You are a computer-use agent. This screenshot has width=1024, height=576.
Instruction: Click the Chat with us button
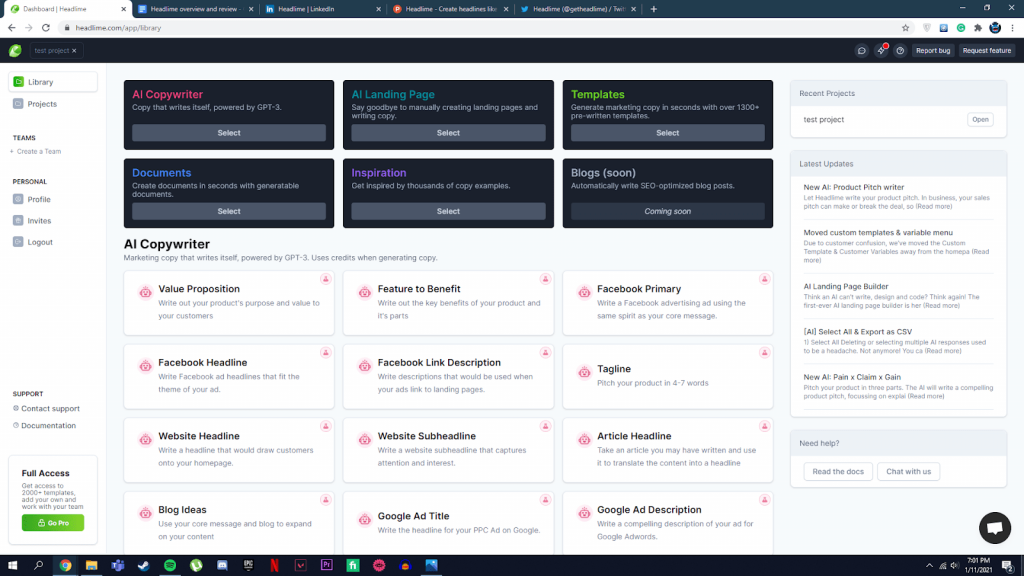[x=908, y=472]
